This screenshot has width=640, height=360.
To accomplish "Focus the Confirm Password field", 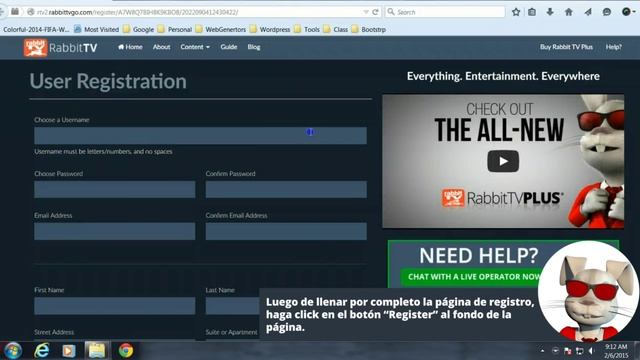I will pyautogui.click(x=286, y=189).
